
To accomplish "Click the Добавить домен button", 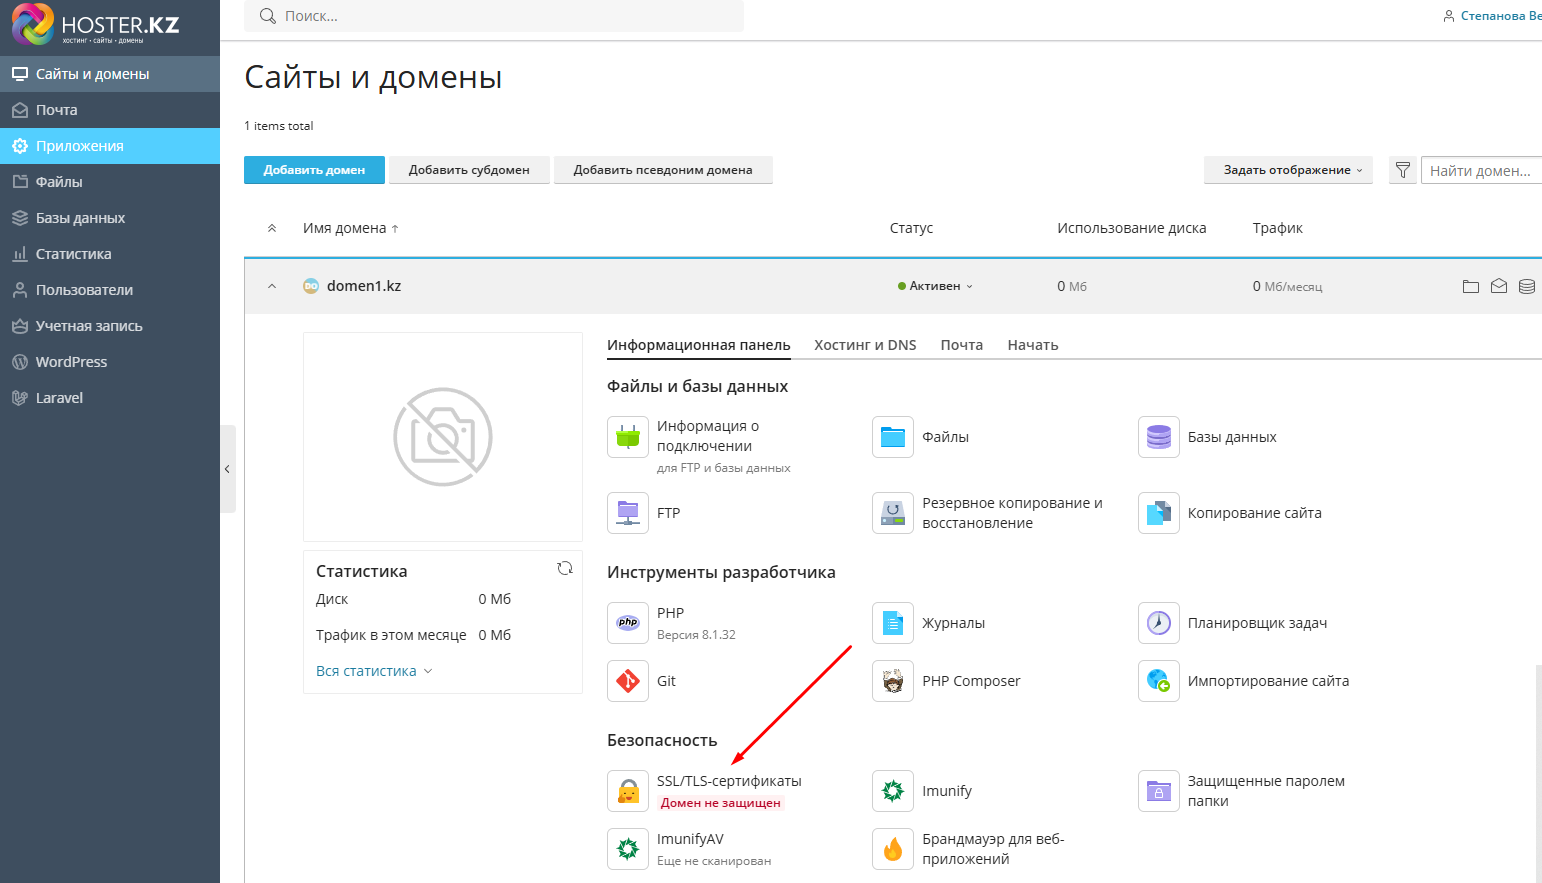I will pyautogui.click(x=314, y=170).
